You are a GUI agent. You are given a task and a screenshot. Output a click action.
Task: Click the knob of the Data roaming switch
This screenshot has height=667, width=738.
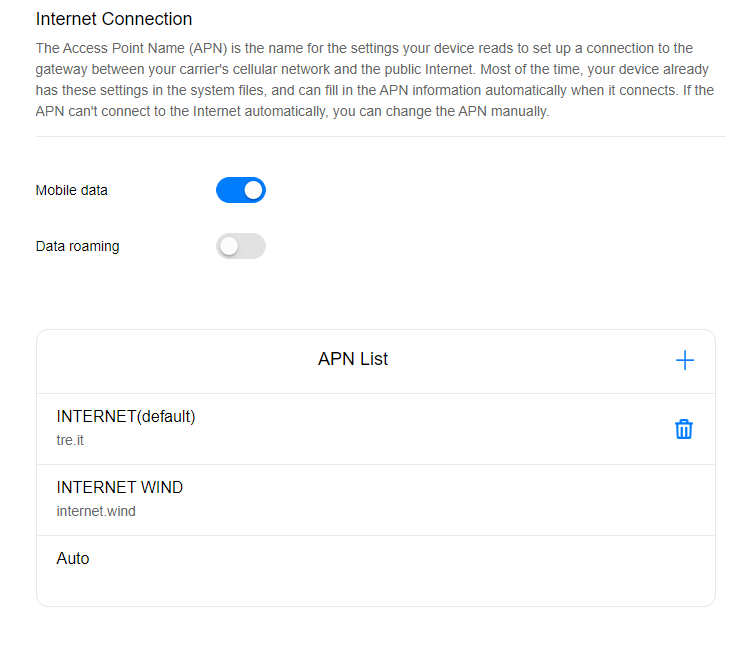[x=229, y=246]
